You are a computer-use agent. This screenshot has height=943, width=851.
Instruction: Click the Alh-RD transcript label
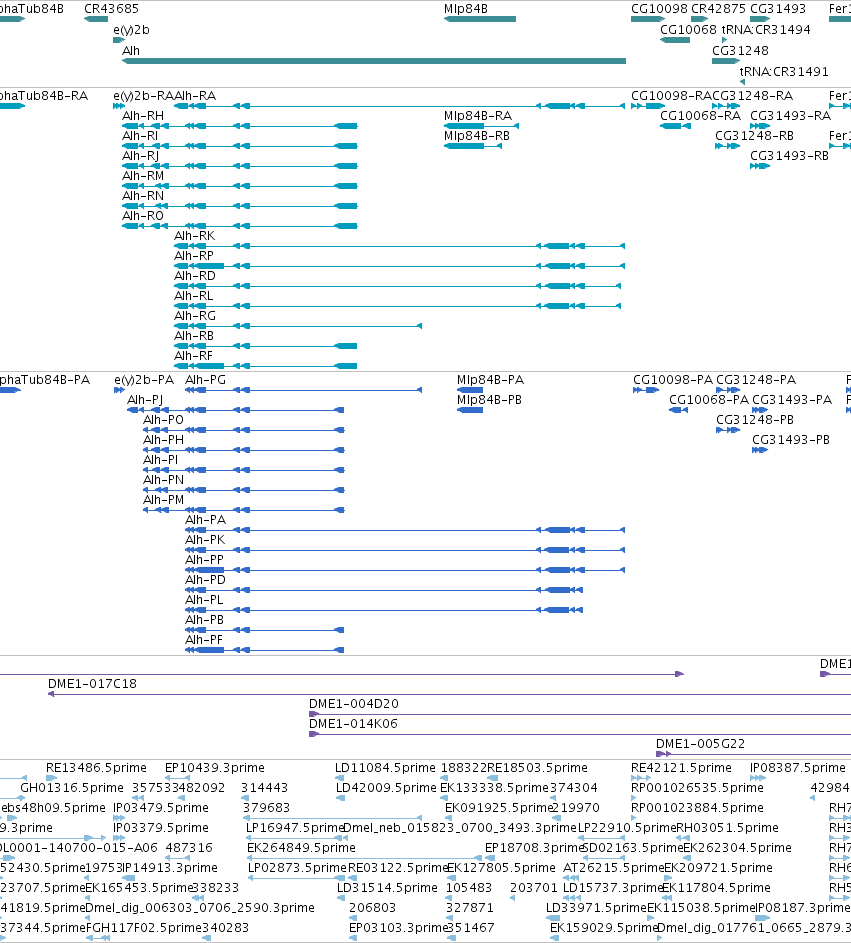point(195,275)
